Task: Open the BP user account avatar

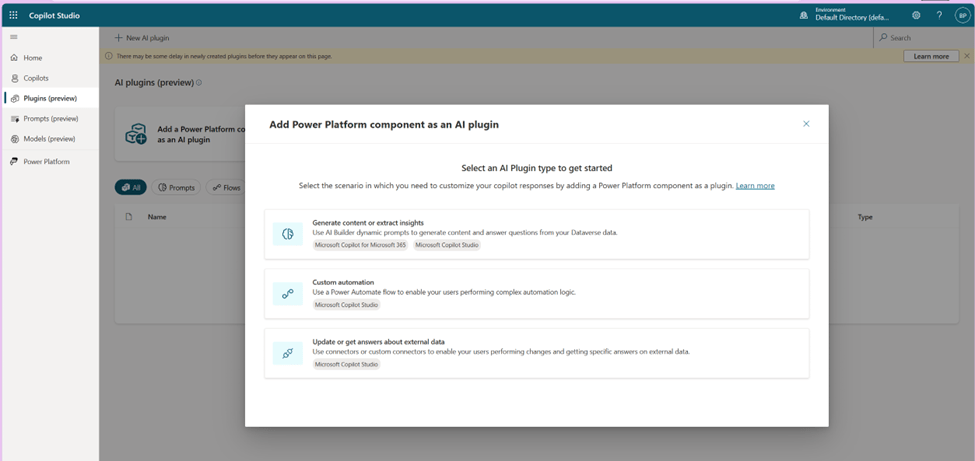Action: (x=962, y=16)
